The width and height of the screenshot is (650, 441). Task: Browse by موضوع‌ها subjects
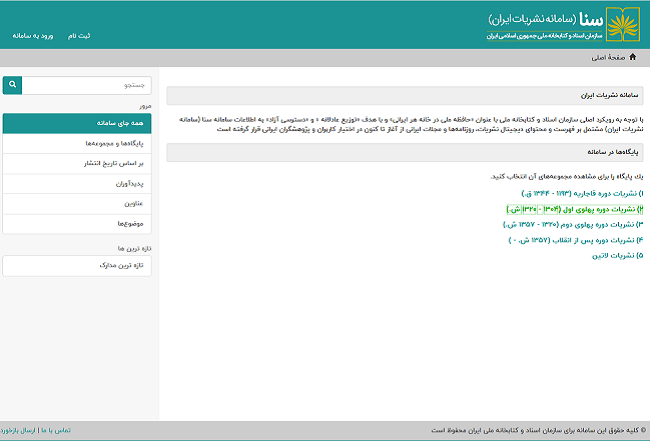(x=77, y=224)
